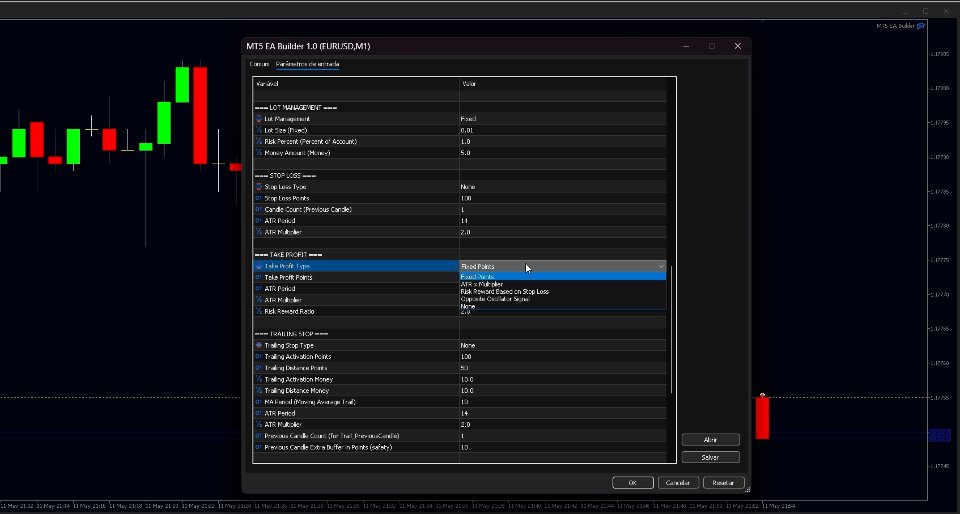Viewport: 960px width, 514px height.
Task: Select the Take Profit Points label
Action: [x=288, y=277]
